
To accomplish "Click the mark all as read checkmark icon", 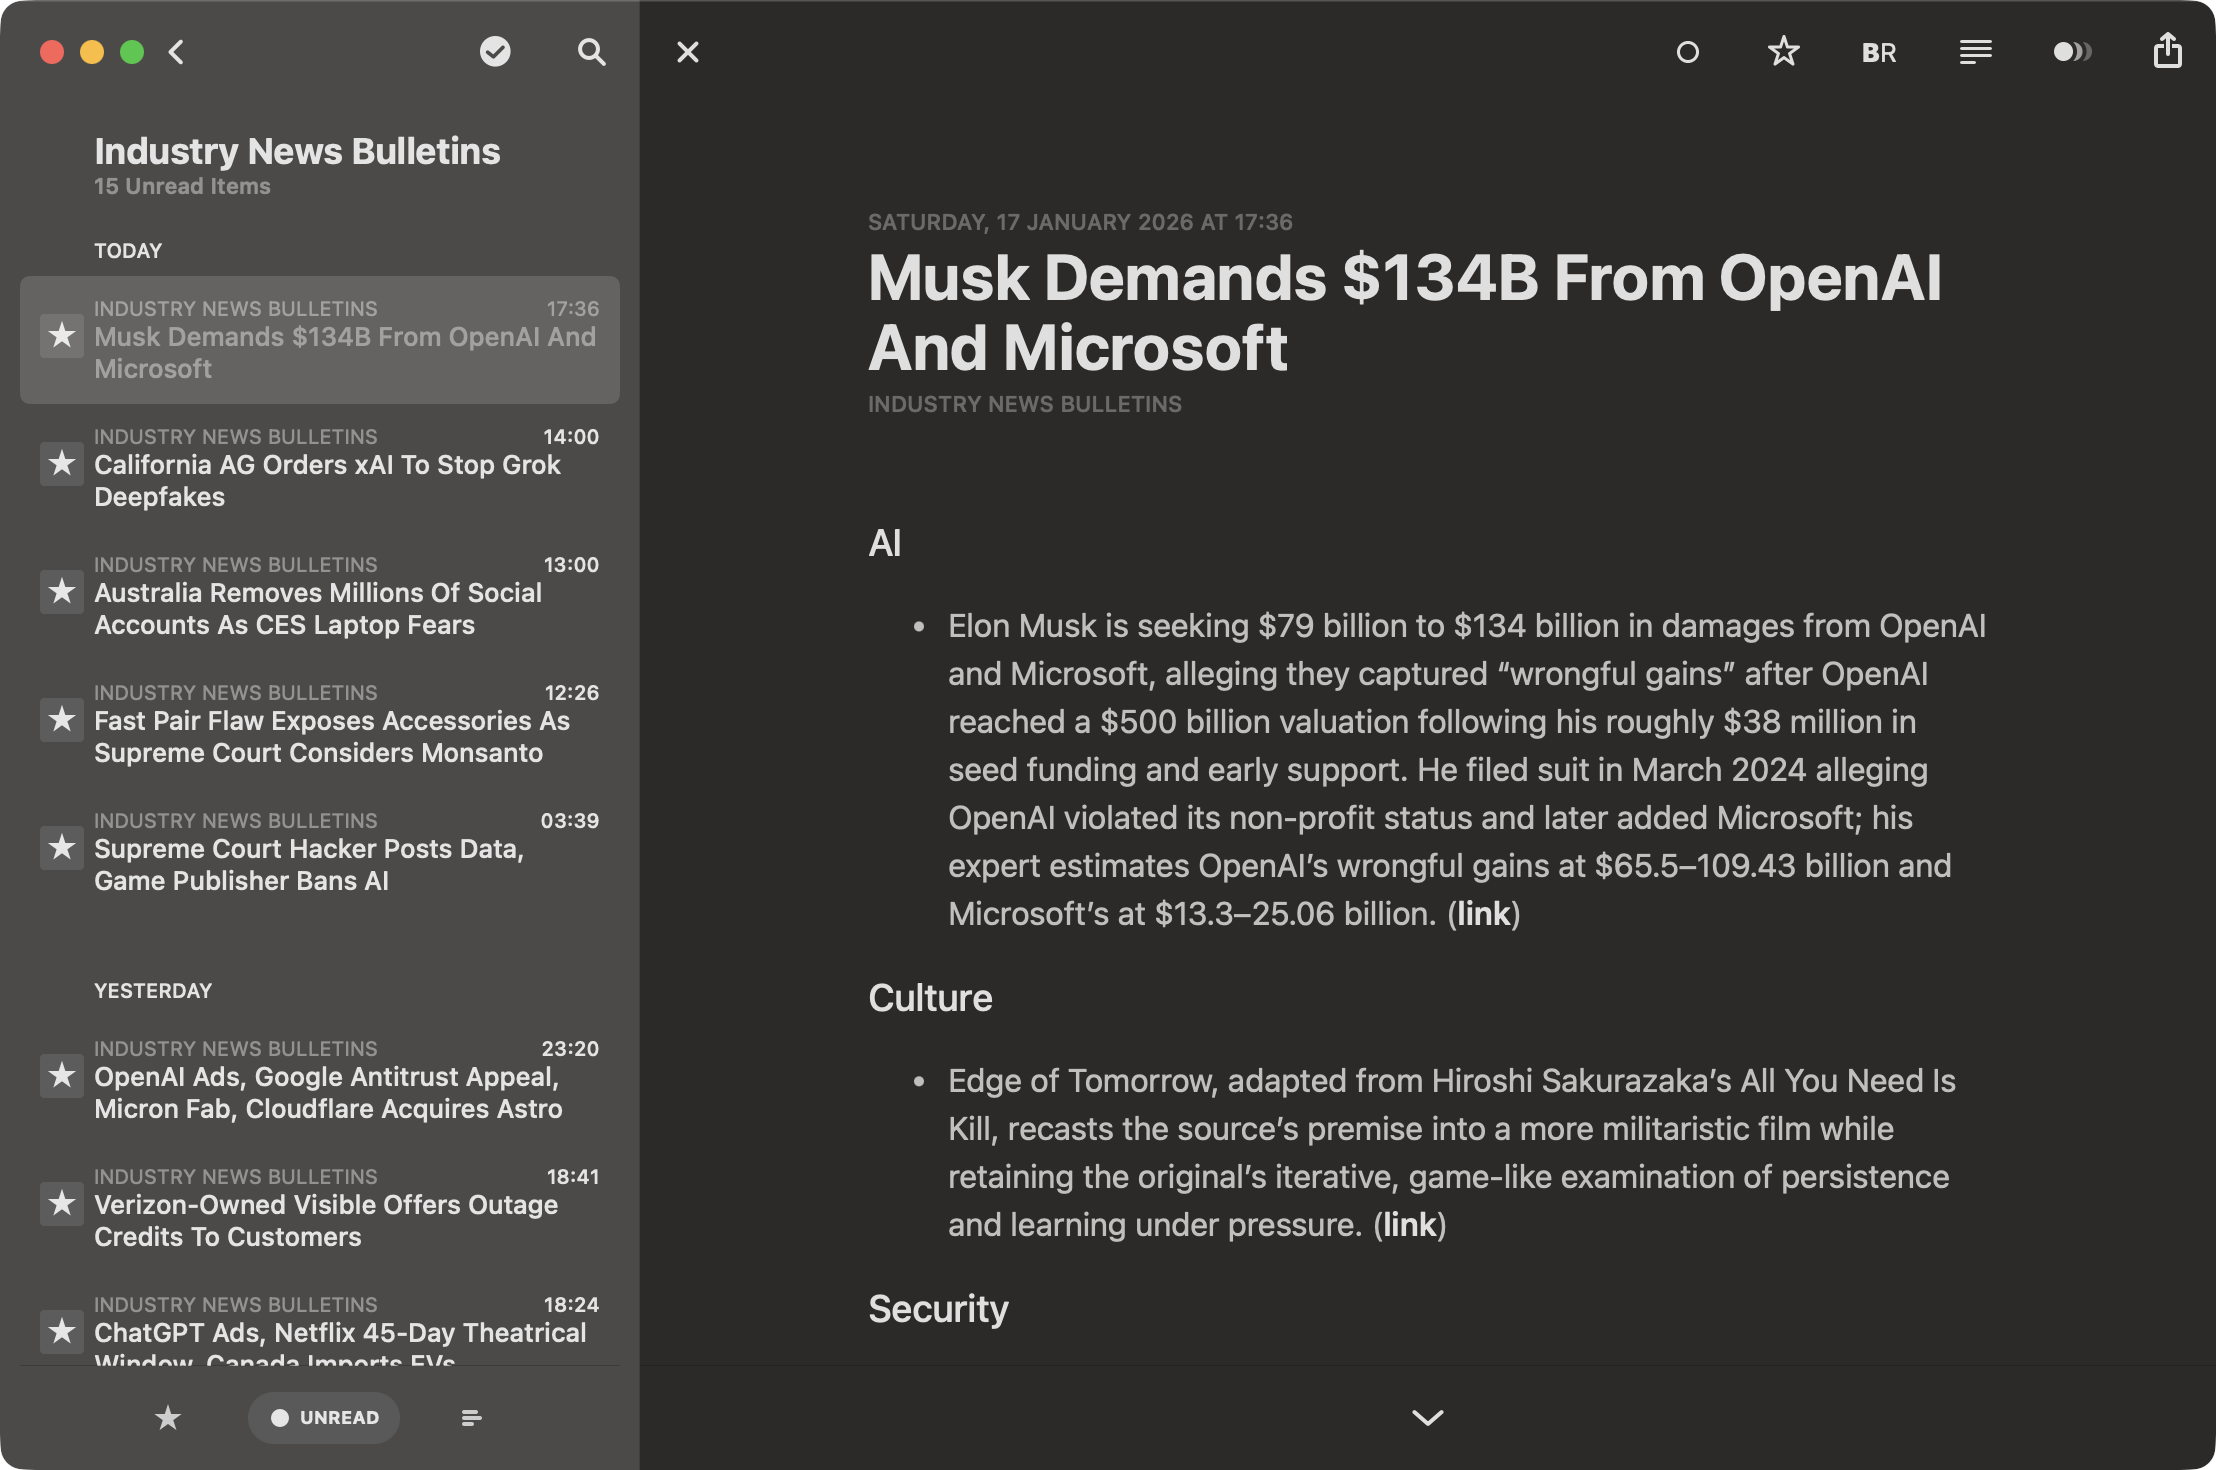I will pos(495,52).
